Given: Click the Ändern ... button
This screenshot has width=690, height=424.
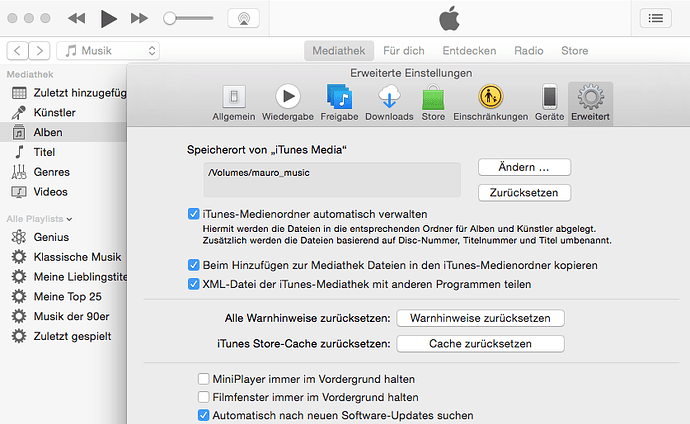Looking at the screenshot, I should coord(524,167).
